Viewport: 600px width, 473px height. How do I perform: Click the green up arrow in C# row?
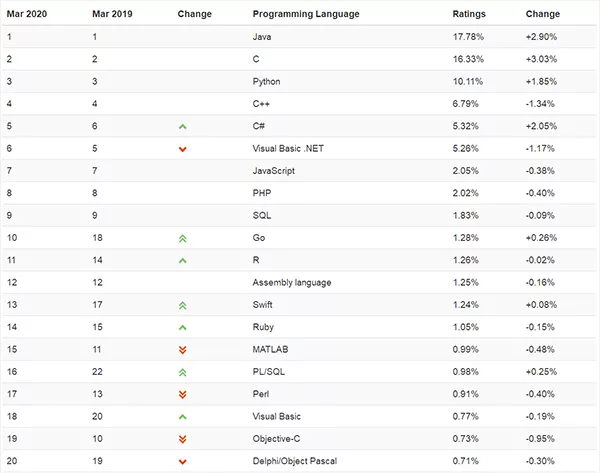coord(183,127)
